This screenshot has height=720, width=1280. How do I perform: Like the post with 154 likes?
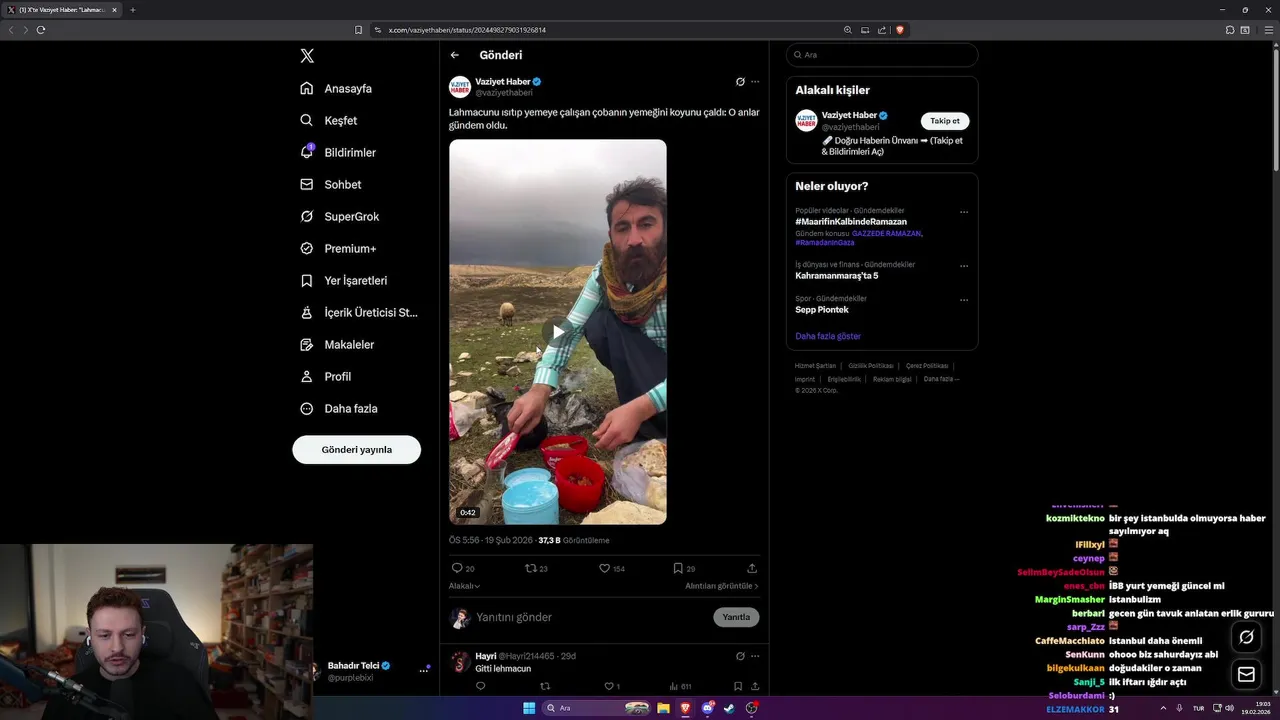(604, 568)
